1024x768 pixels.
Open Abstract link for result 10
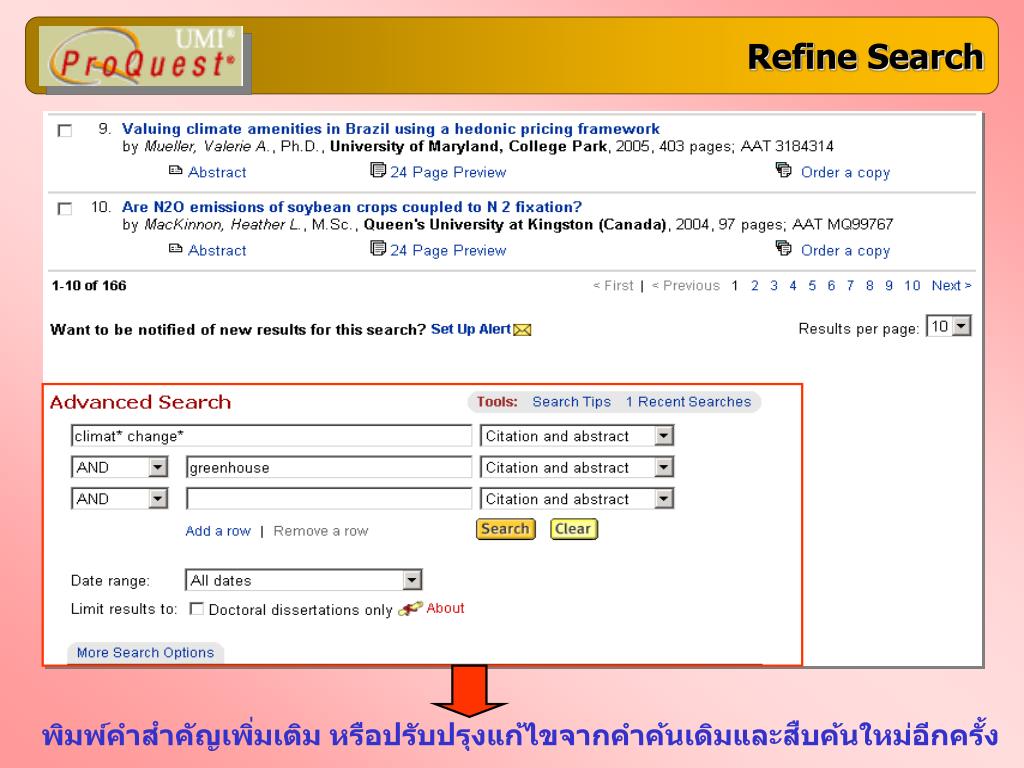[x=217, y=251]
